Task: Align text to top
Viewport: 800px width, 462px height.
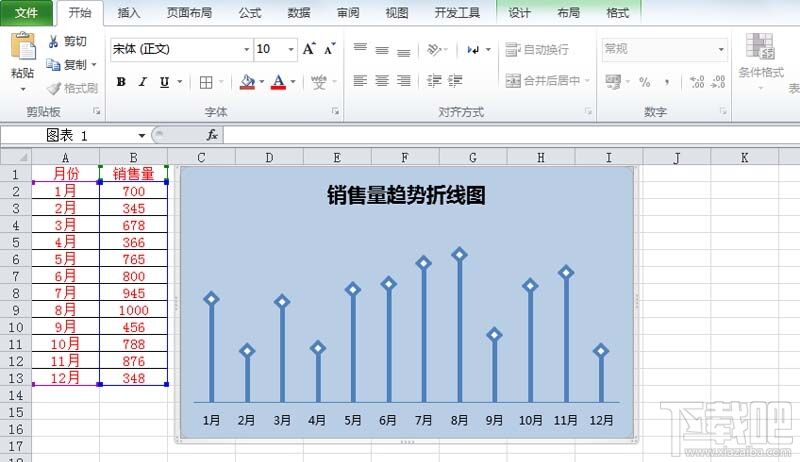Action: point(360,49)
